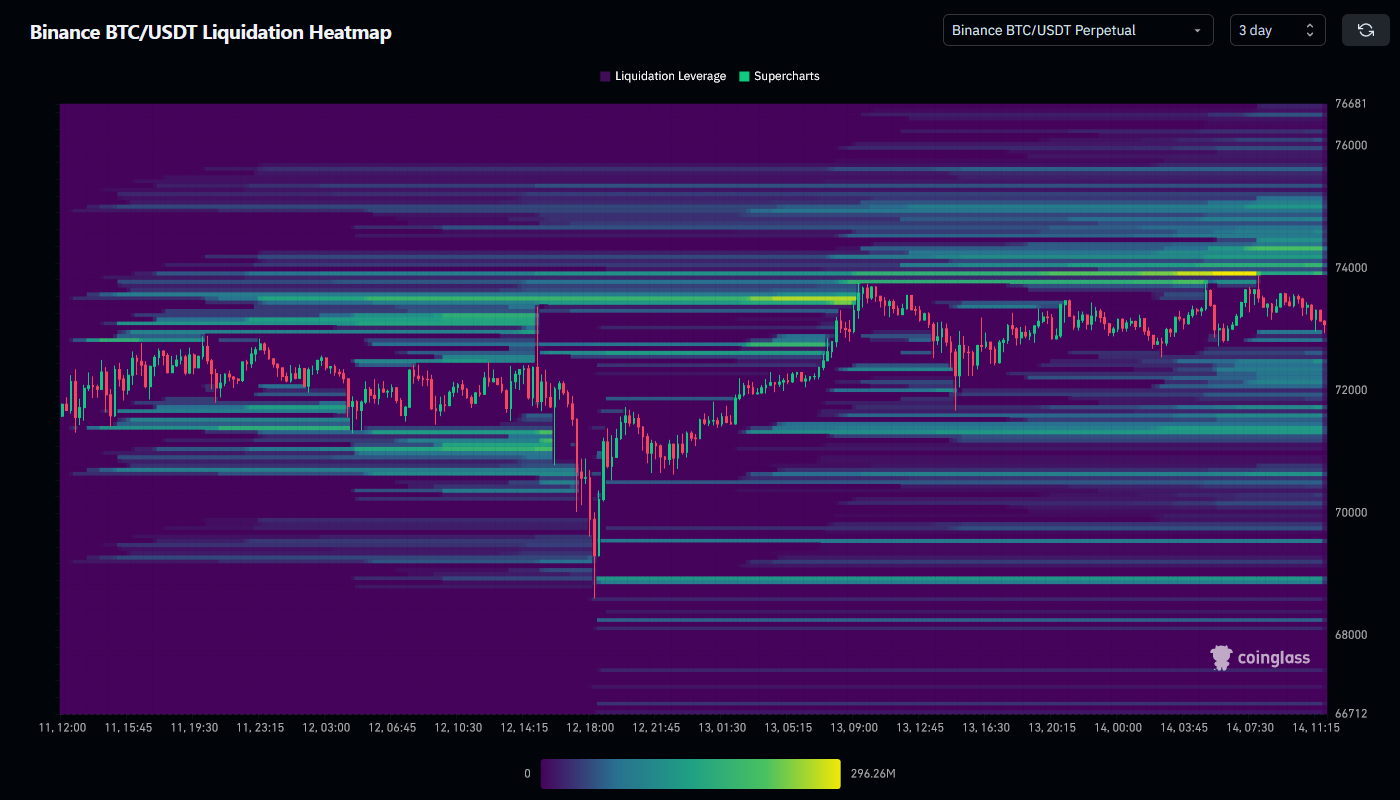This screenshot has width=1400, height=800.
Task: Toggle the Liquidation Leverage legend item
Action: tap(663, 76)
